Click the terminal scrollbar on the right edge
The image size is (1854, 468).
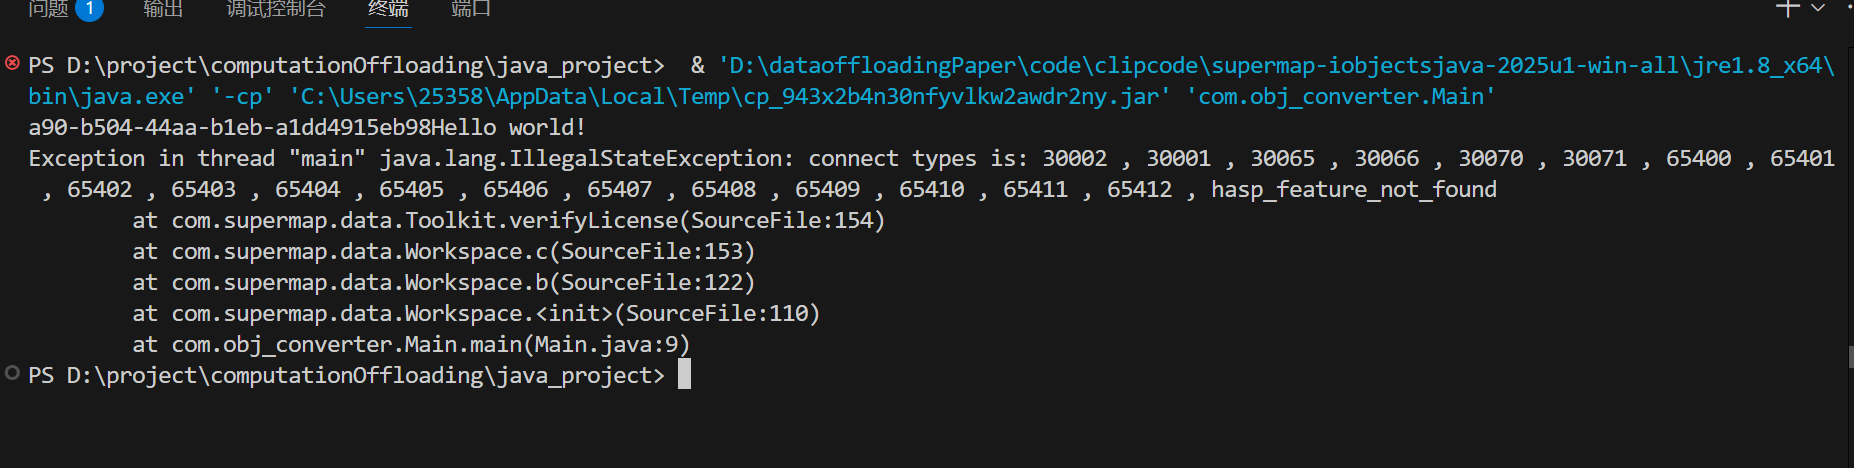click(1850, 355)
